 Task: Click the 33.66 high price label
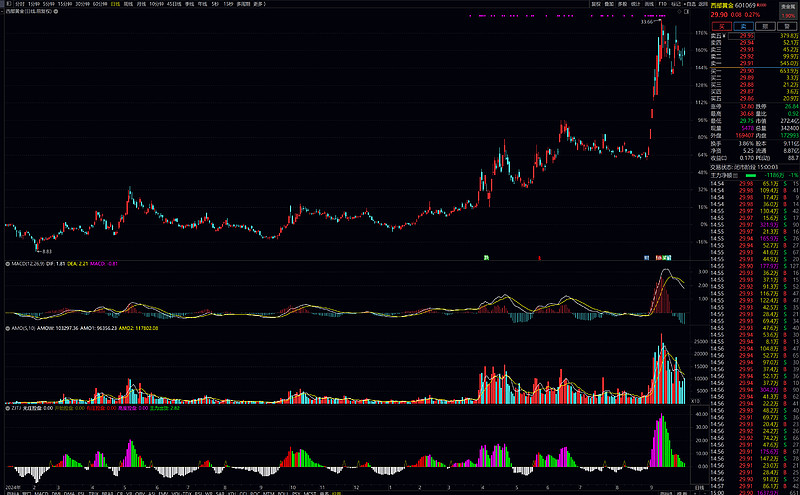pyautogui.click(x=647, y=22)
